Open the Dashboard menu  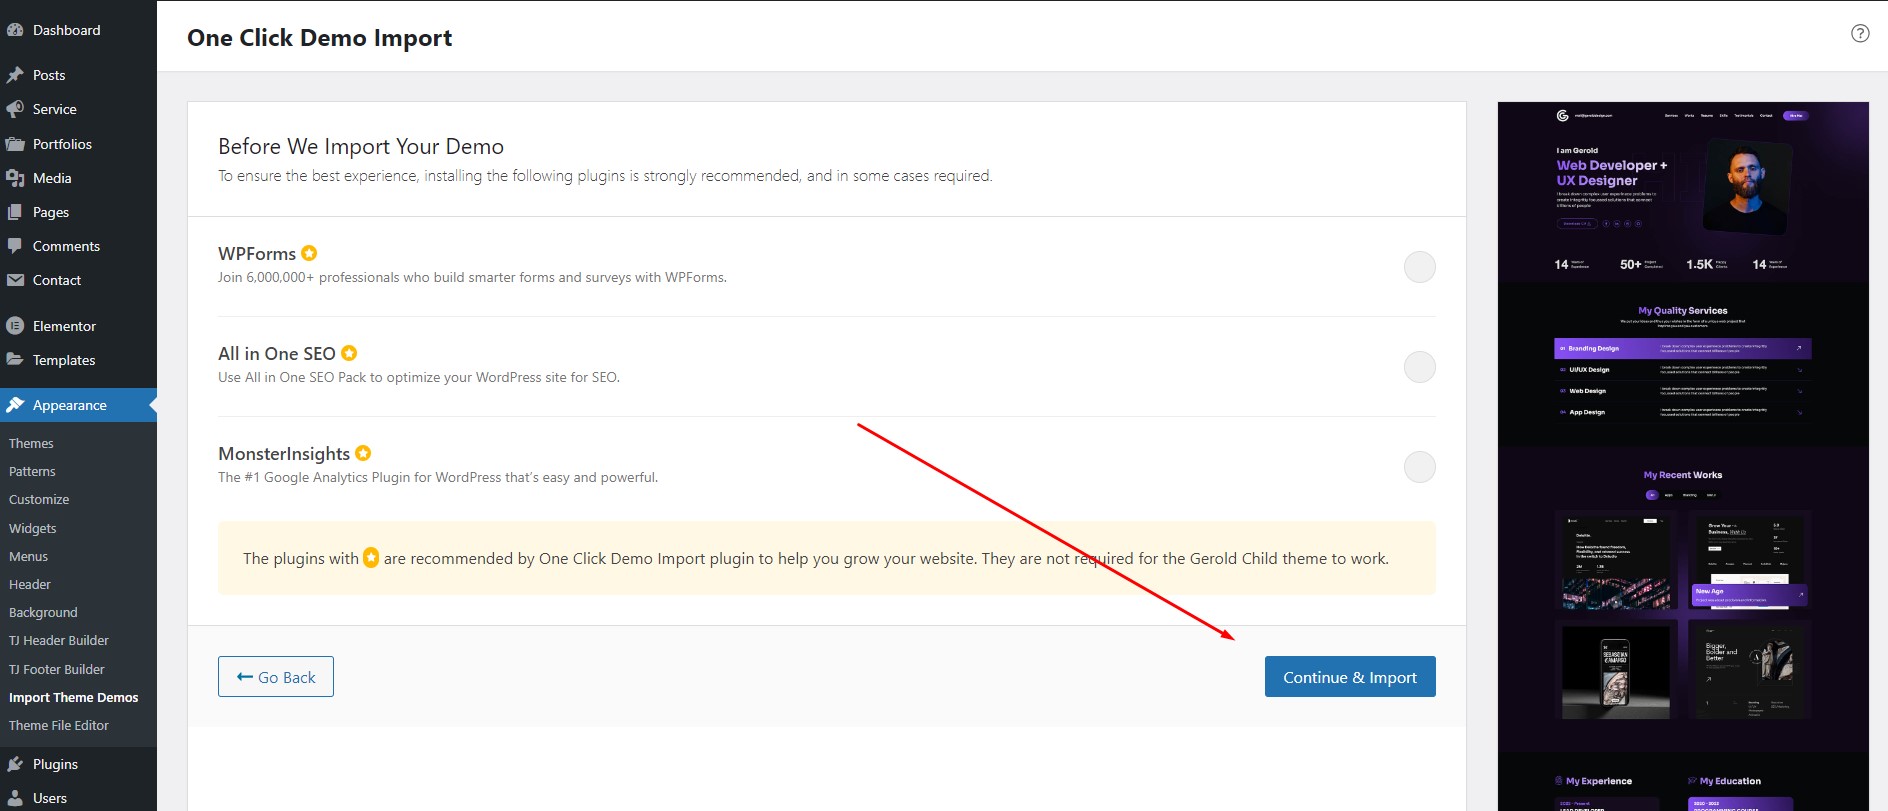coord(78,30)
